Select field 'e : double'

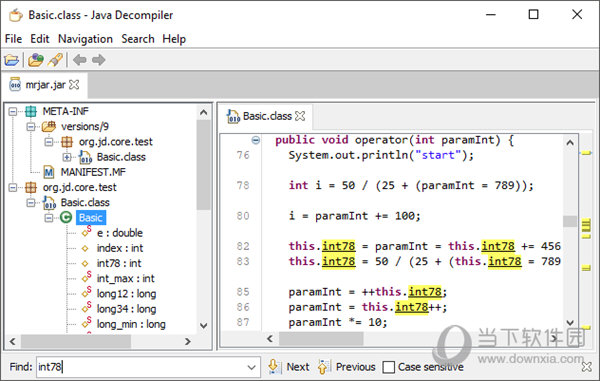tap(119, 233)
